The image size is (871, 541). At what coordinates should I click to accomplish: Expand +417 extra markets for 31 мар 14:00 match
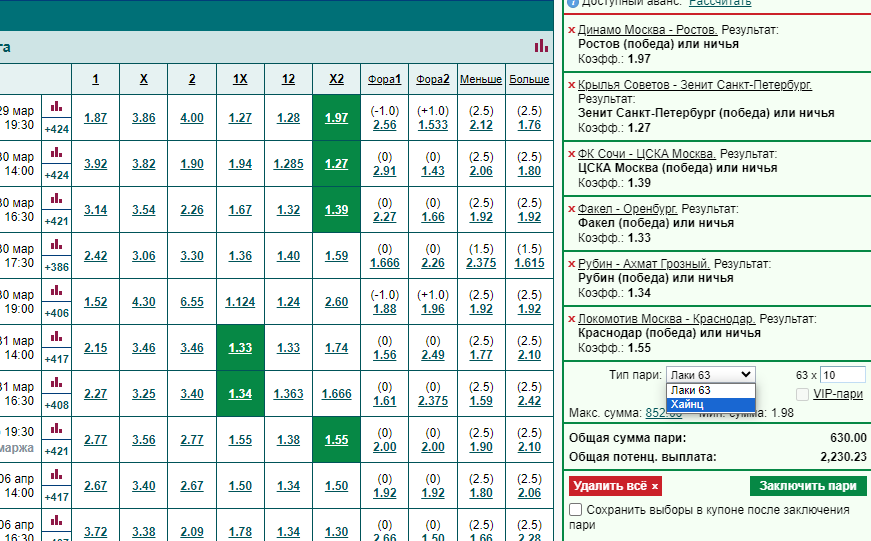(x=57, y=359)
